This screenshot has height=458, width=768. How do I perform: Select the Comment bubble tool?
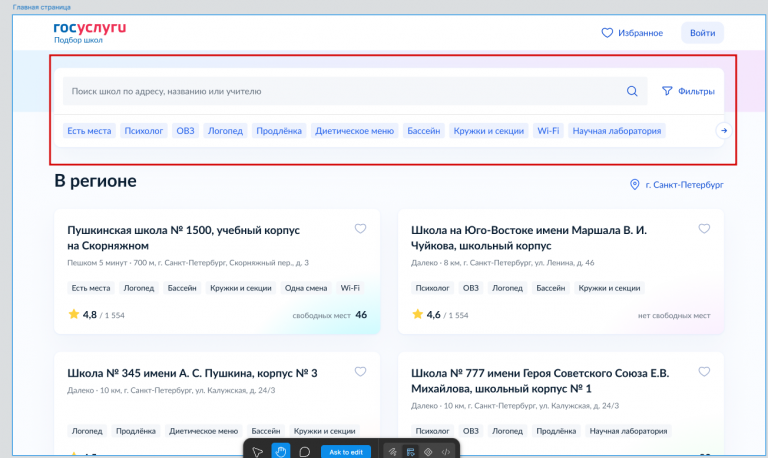(x=304, y=452)
